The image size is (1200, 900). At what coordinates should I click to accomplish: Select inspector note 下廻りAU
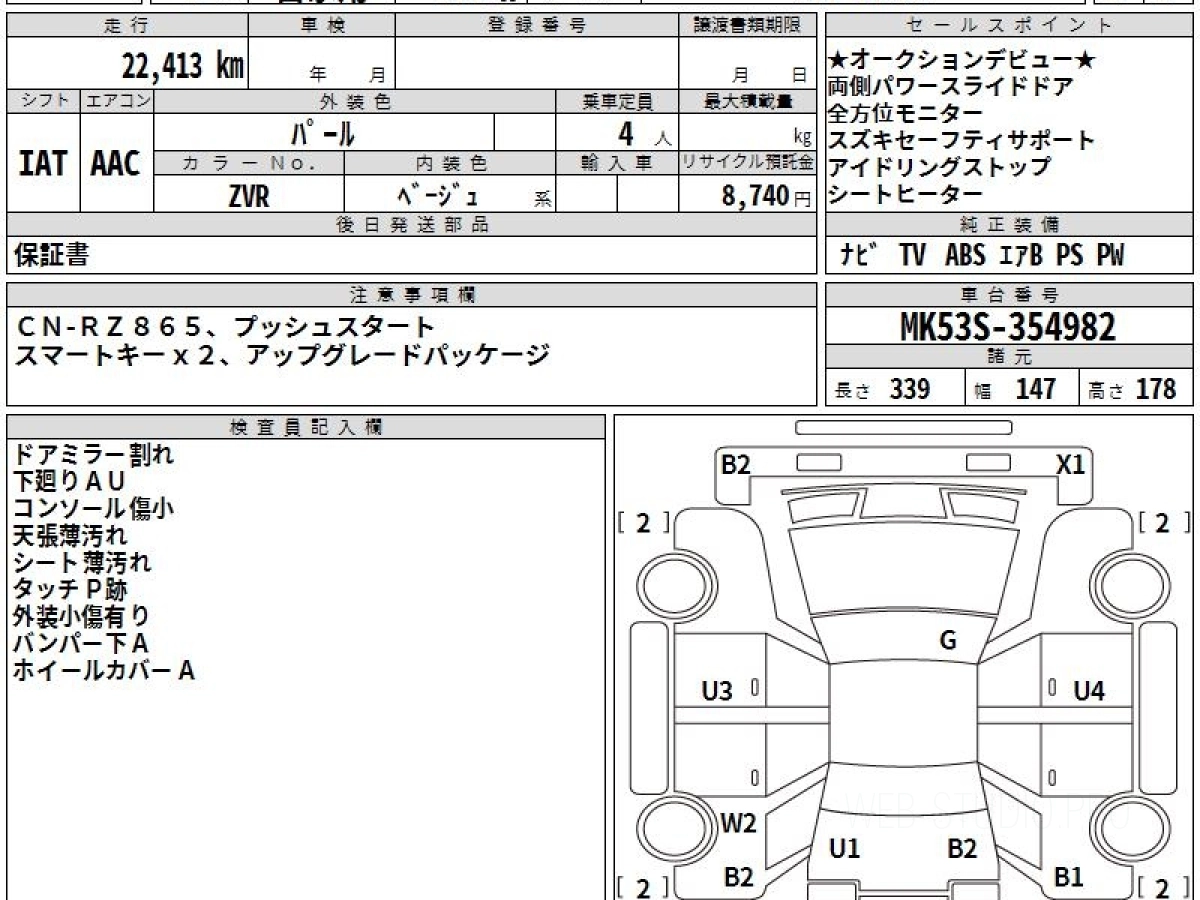(69, 482)
